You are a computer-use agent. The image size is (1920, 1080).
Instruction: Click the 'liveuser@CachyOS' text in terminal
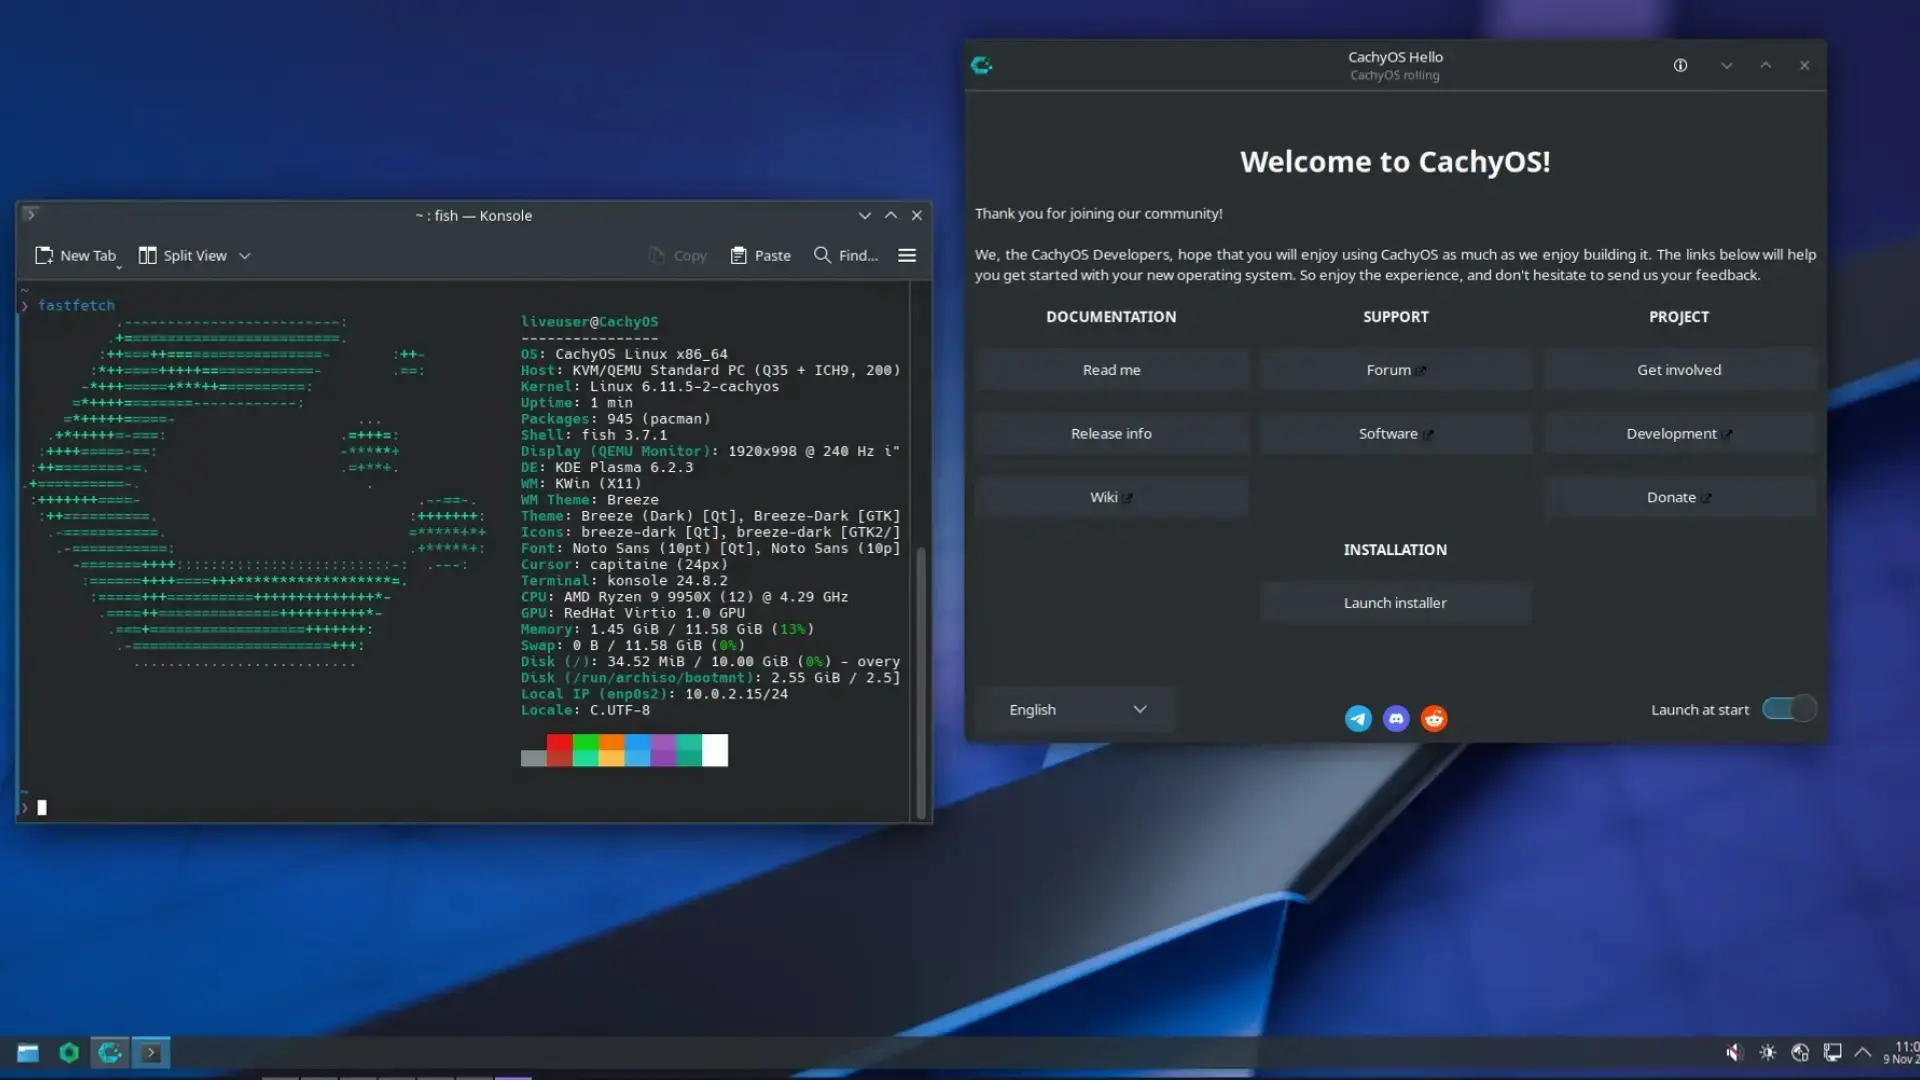[x=589, y=322]
